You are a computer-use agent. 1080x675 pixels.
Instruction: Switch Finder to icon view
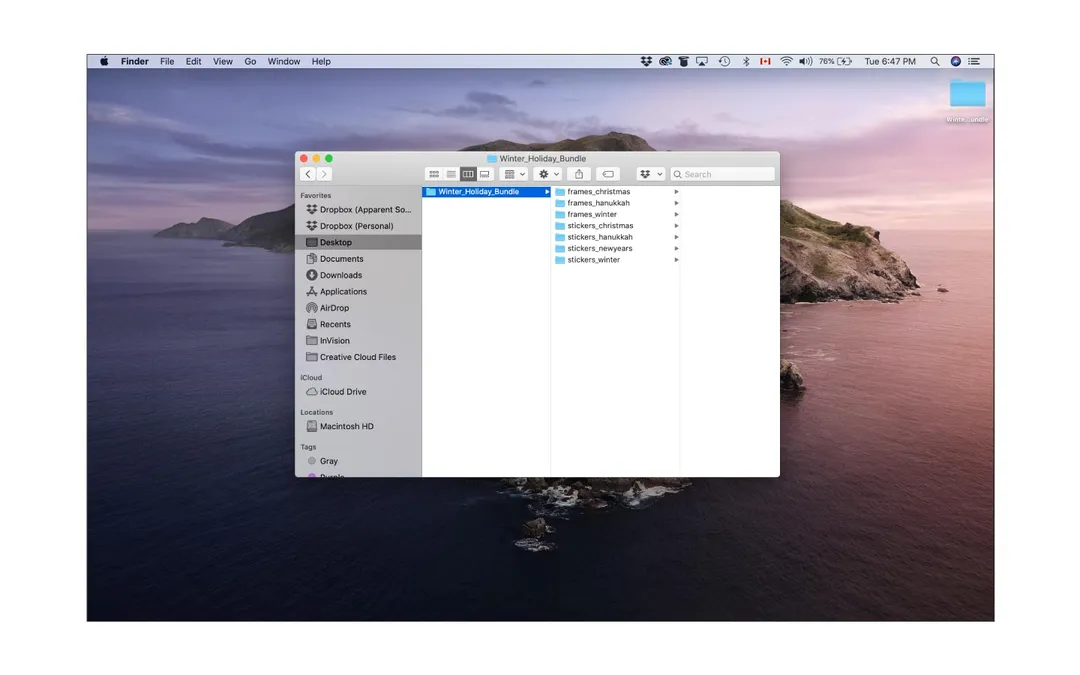(x=434, y=174)
